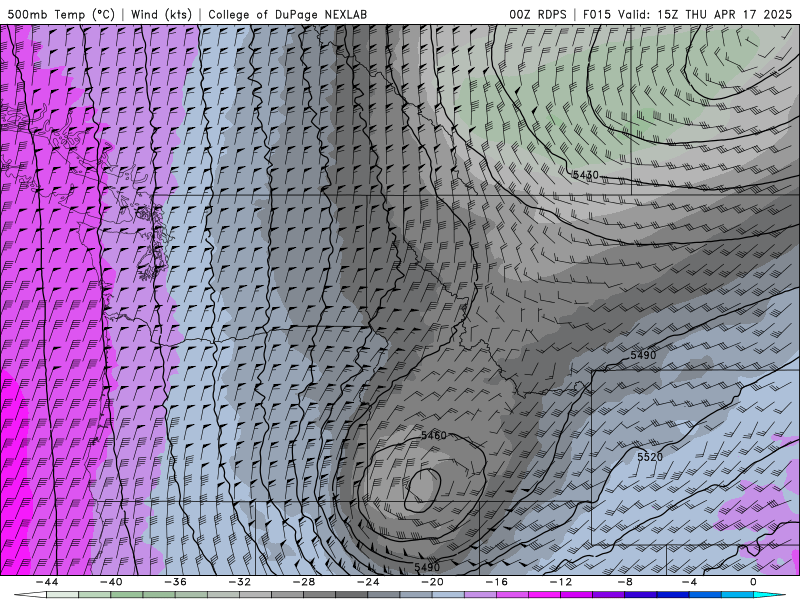The image size is (800, 600).
Task: Click the -16 colorbar tick label
Action: [x=497, y=582]
